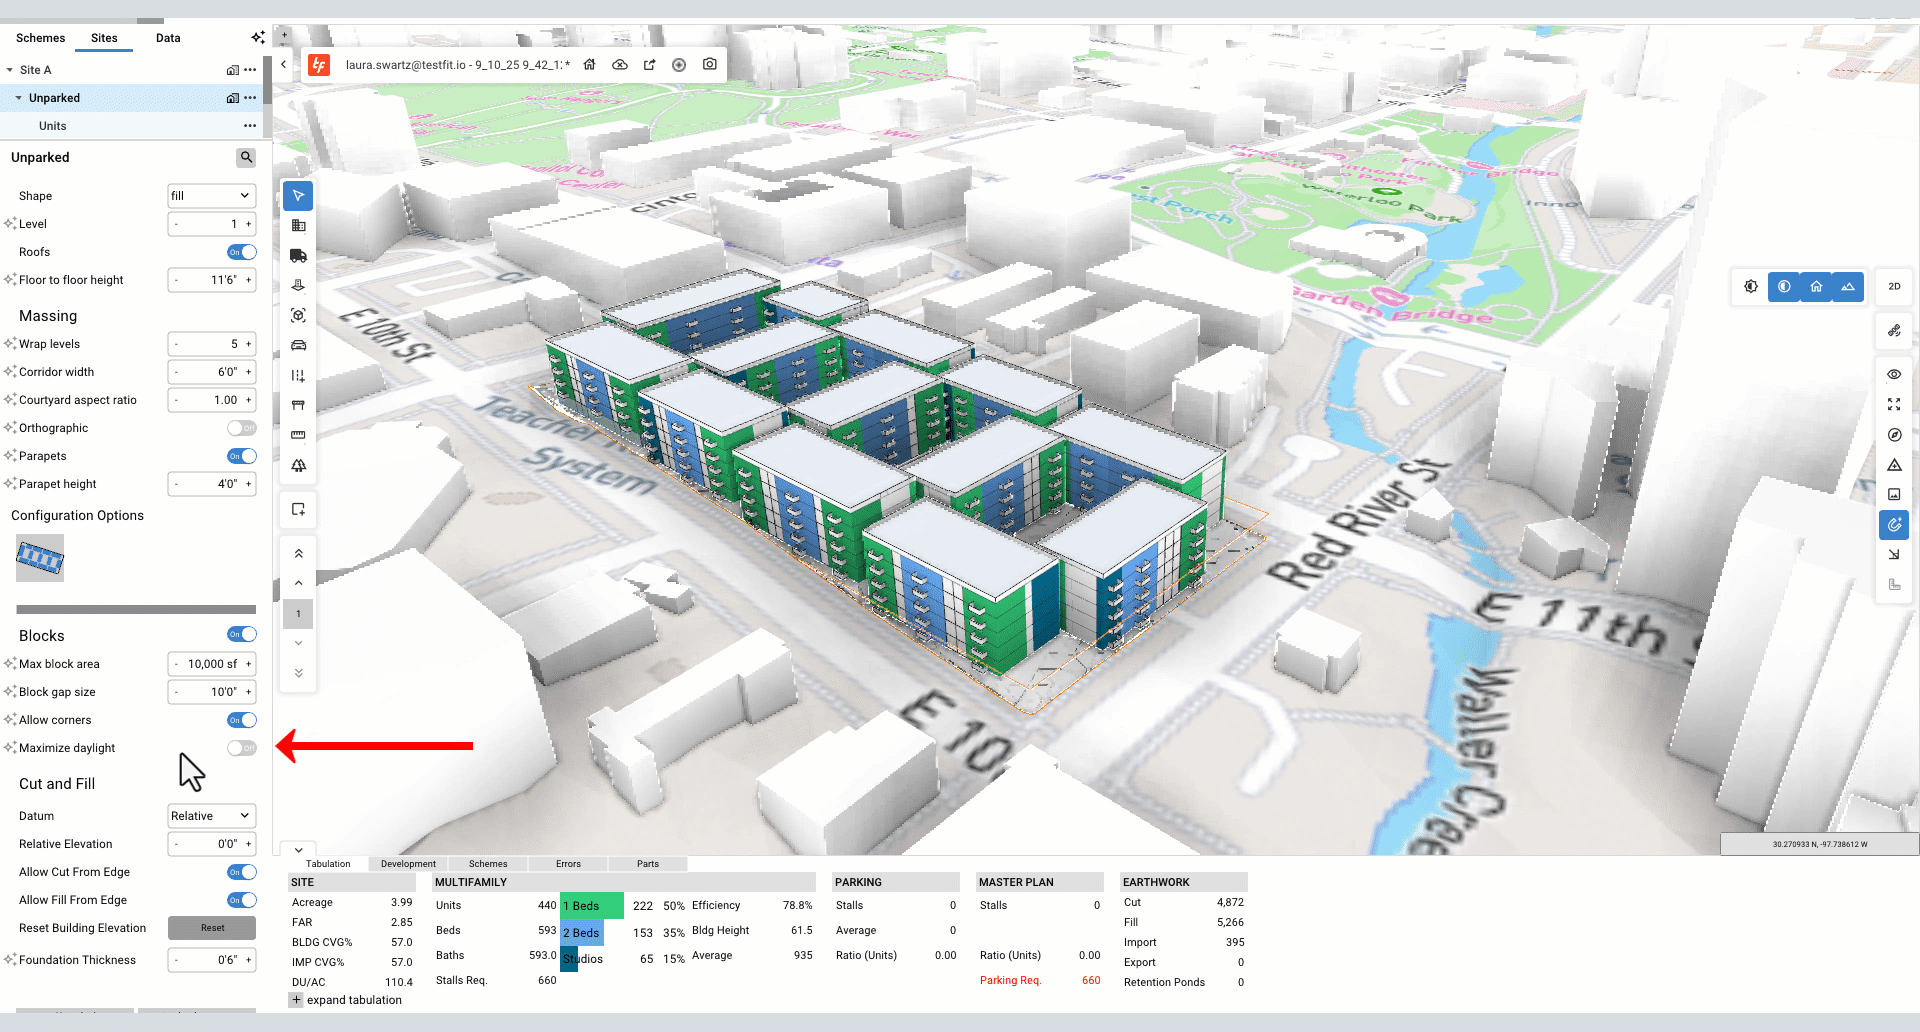Image resolution: width=1920 pixels, height=1032 pixels.
Task: Click the Reset building elevation button
Action: point(212,928)
